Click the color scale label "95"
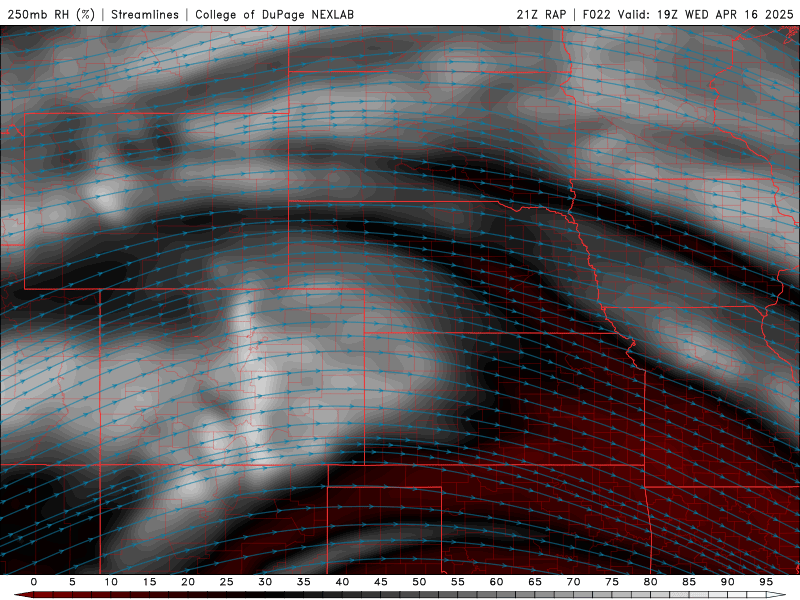Screen dimensions: 800x600 (766, 582)
